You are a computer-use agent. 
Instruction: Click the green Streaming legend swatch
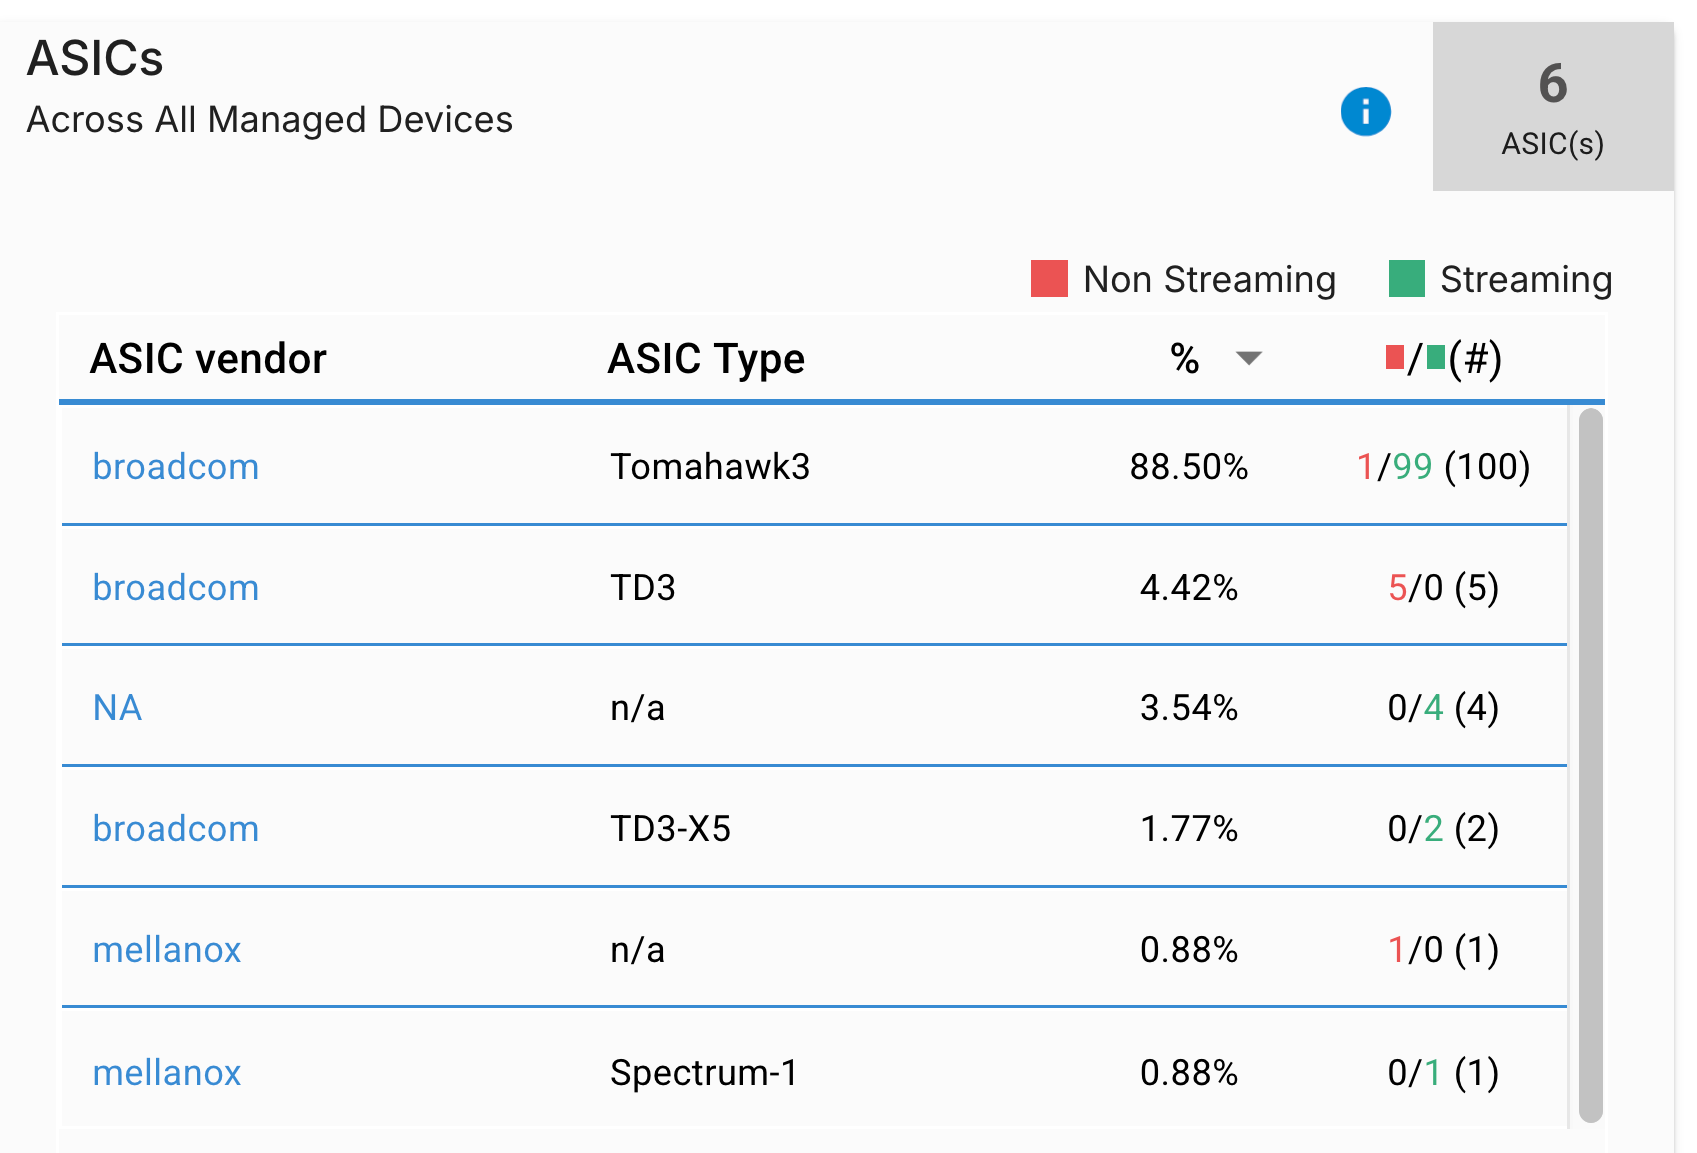[1406, 279]
